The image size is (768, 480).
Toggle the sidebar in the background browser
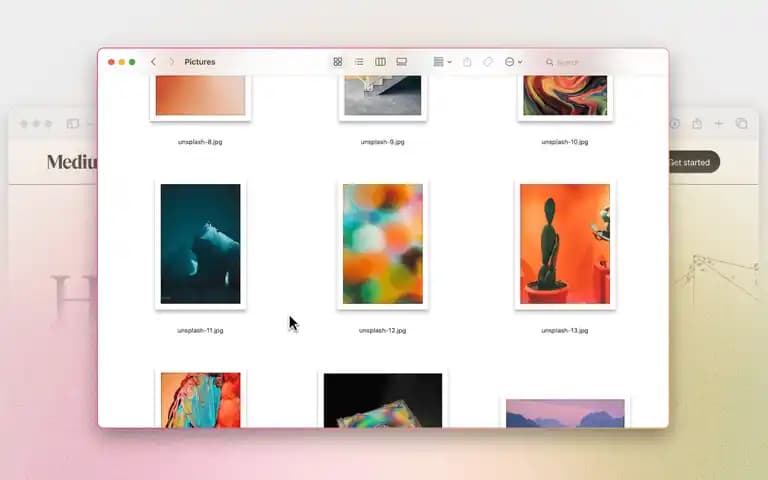click(73, 124)
